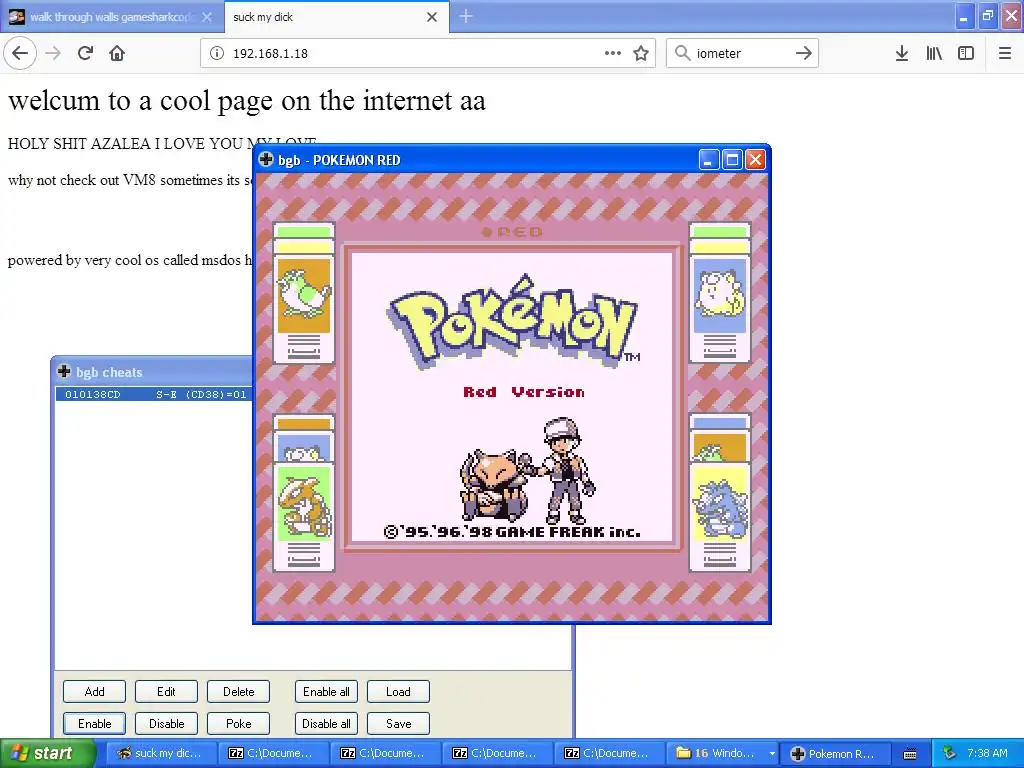Click Disable button in bgb cheats

[166, 724]
